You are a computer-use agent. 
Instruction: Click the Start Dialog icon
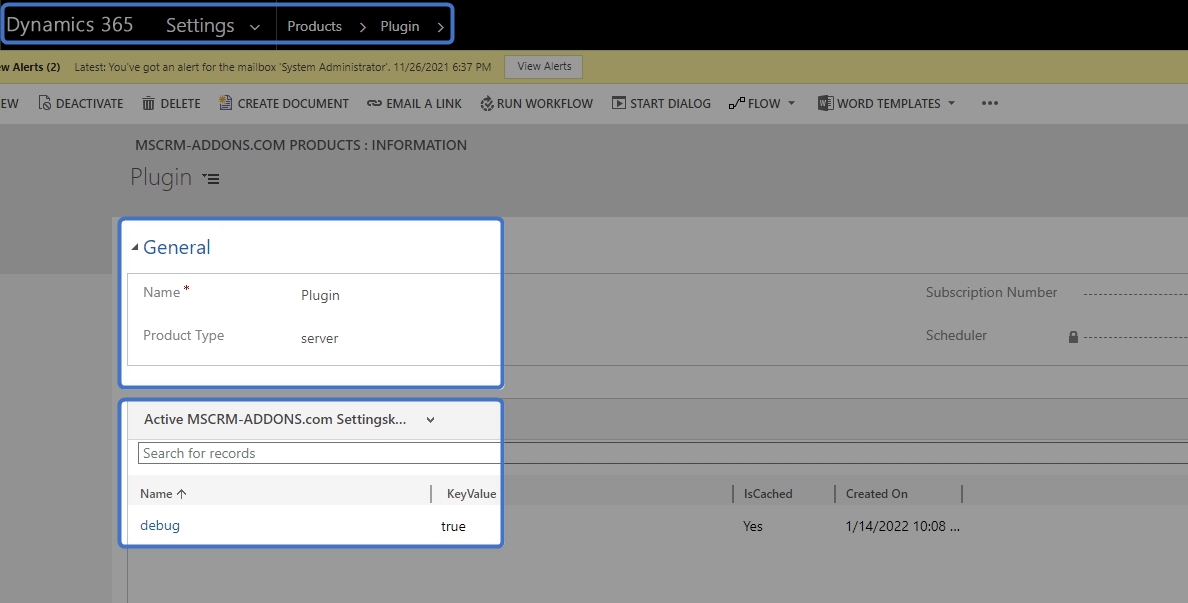click(619, 103)
